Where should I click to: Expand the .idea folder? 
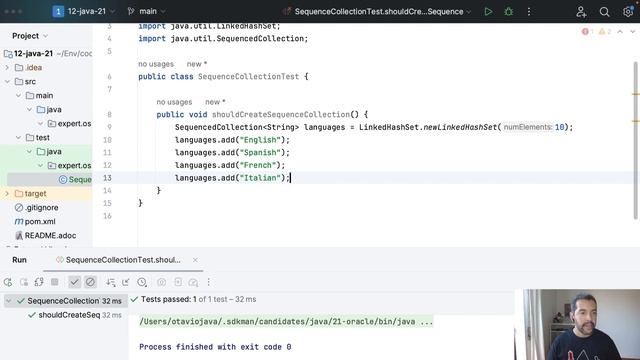coord(7,68)
